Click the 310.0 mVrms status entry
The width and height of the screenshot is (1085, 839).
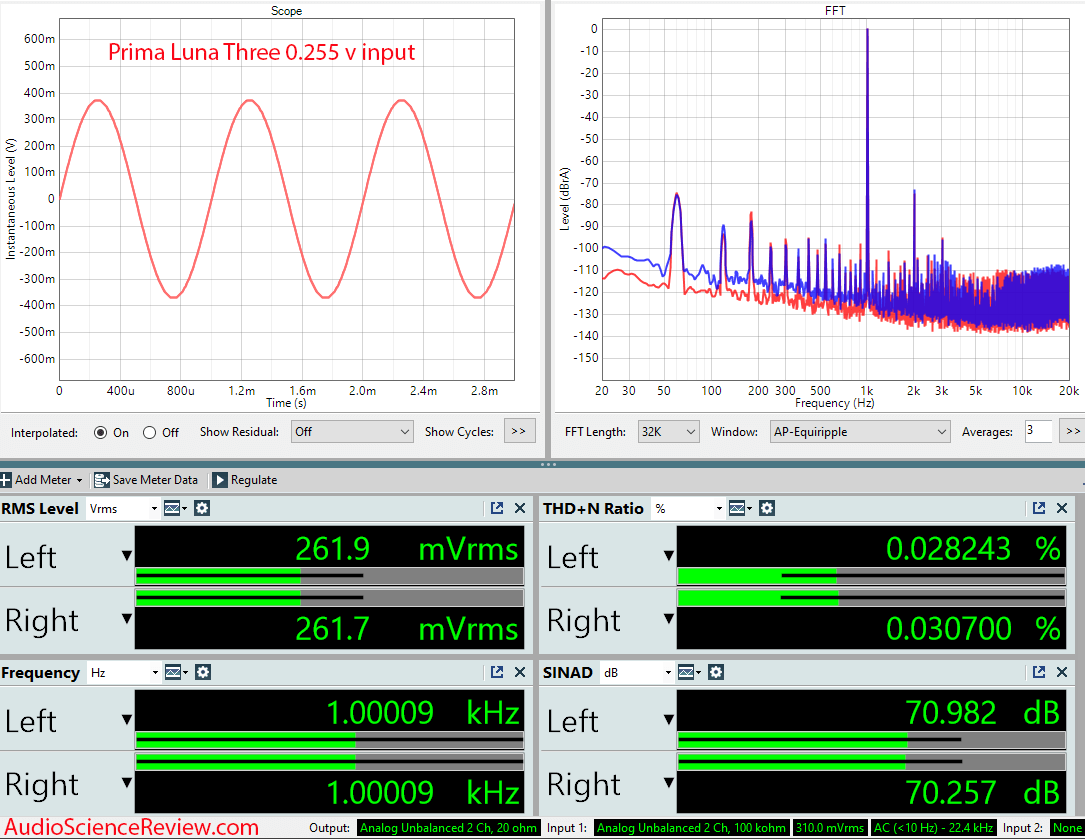click(x=830, y=828)
